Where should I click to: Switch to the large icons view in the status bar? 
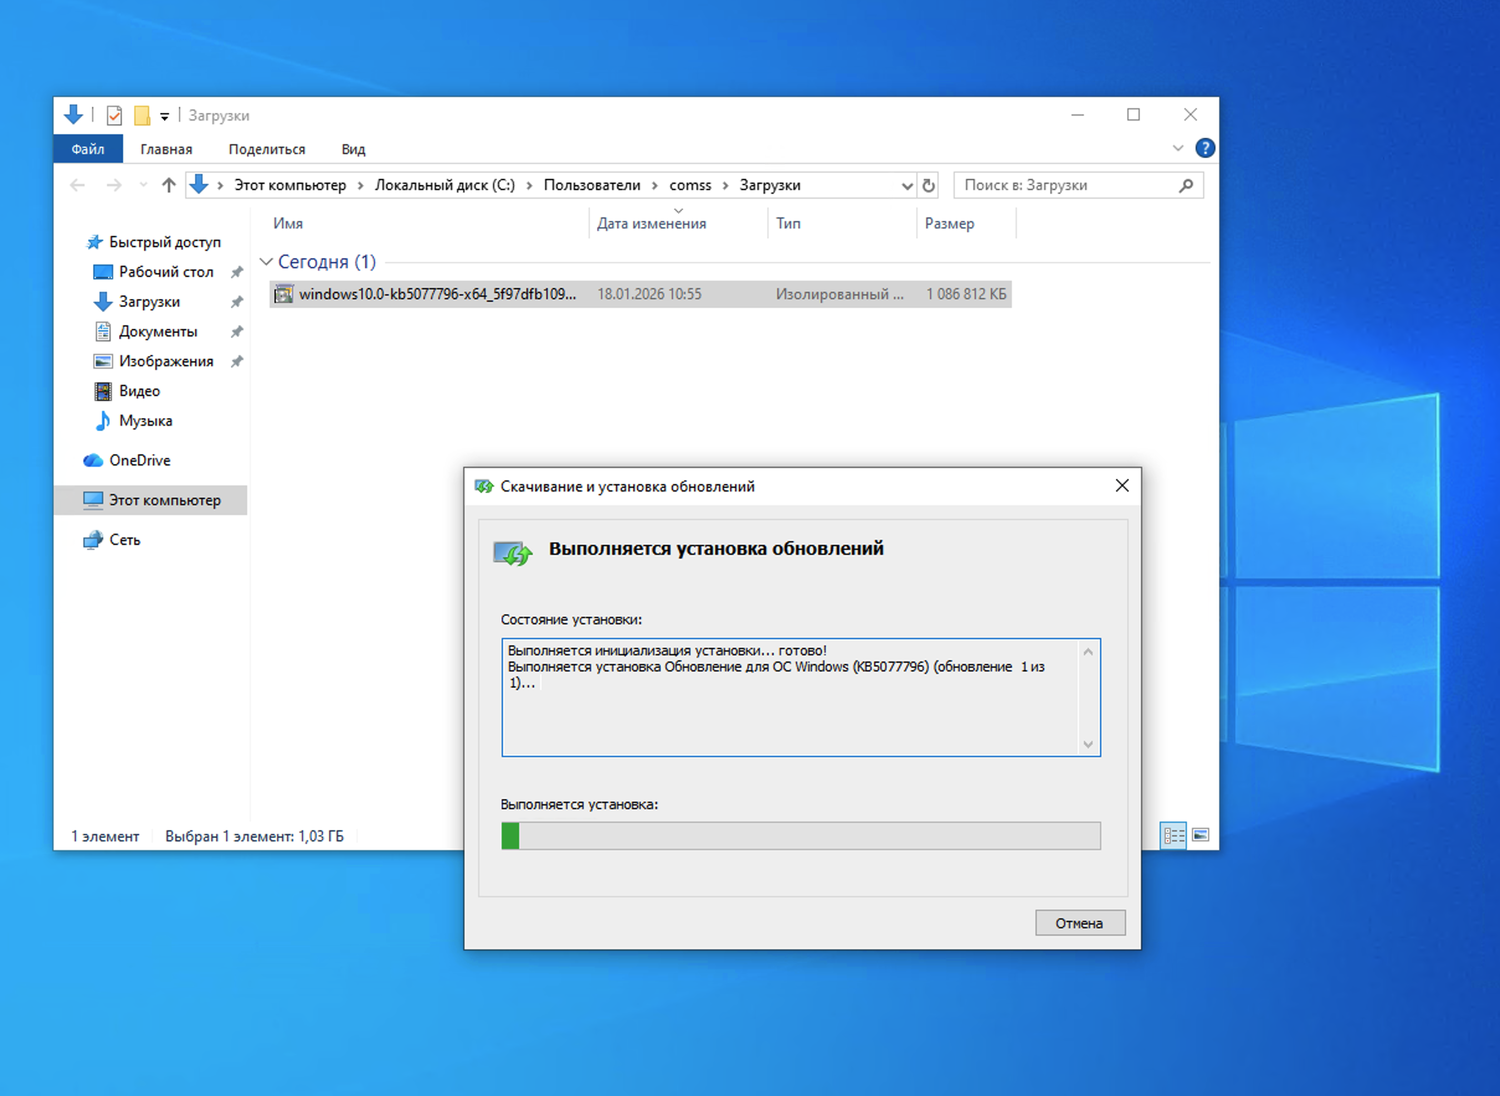pyautogui.click(x=1201, y=835)
